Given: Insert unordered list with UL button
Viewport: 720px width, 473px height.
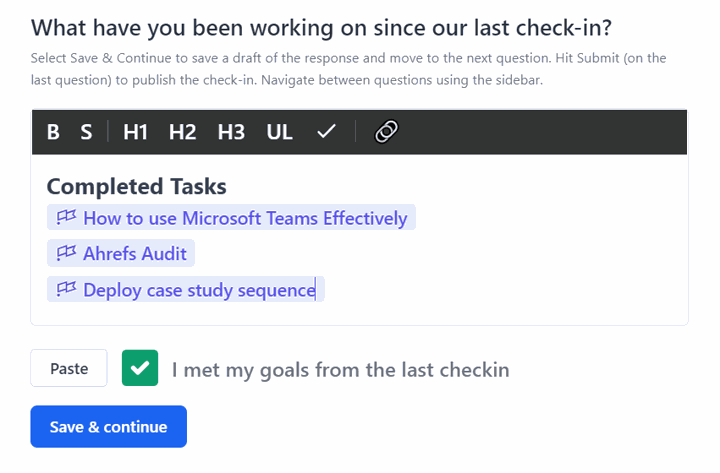Looking at the screenshot, I should coord(280,132).
